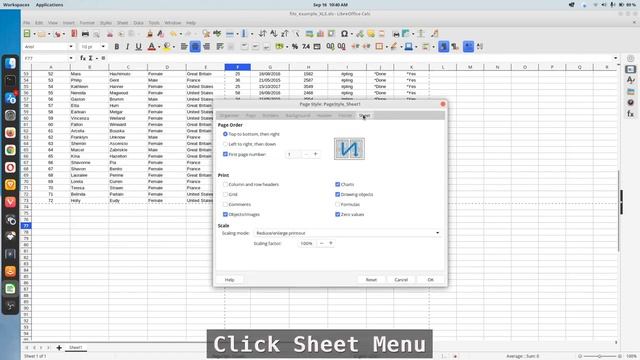Open the Print Preview icon
640x360 pixels.
click(x=97, y=33)
